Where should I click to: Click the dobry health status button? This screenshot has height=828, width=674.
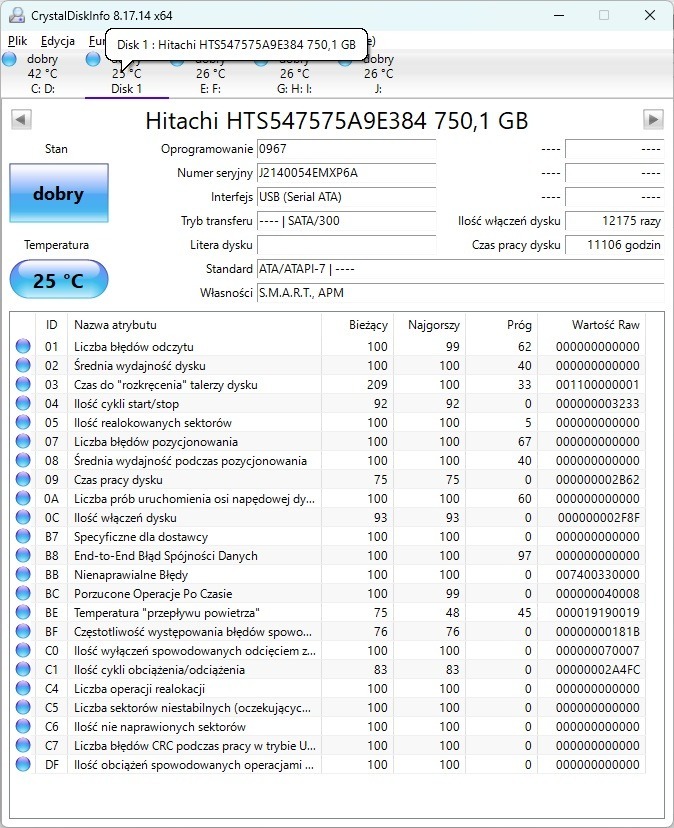tap(59, 193)
